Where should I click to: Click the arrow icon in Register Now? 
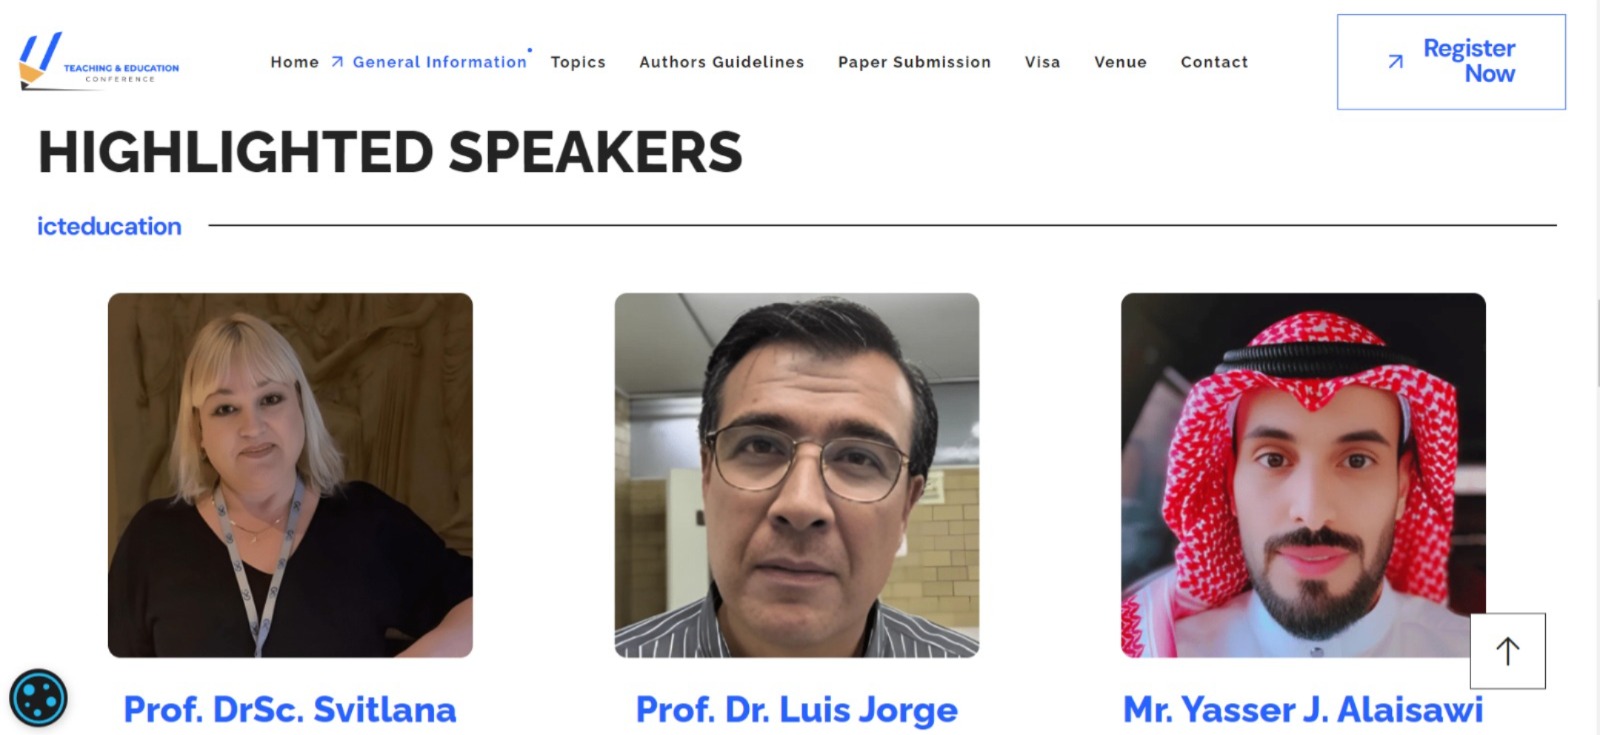tap(1395, 62)
